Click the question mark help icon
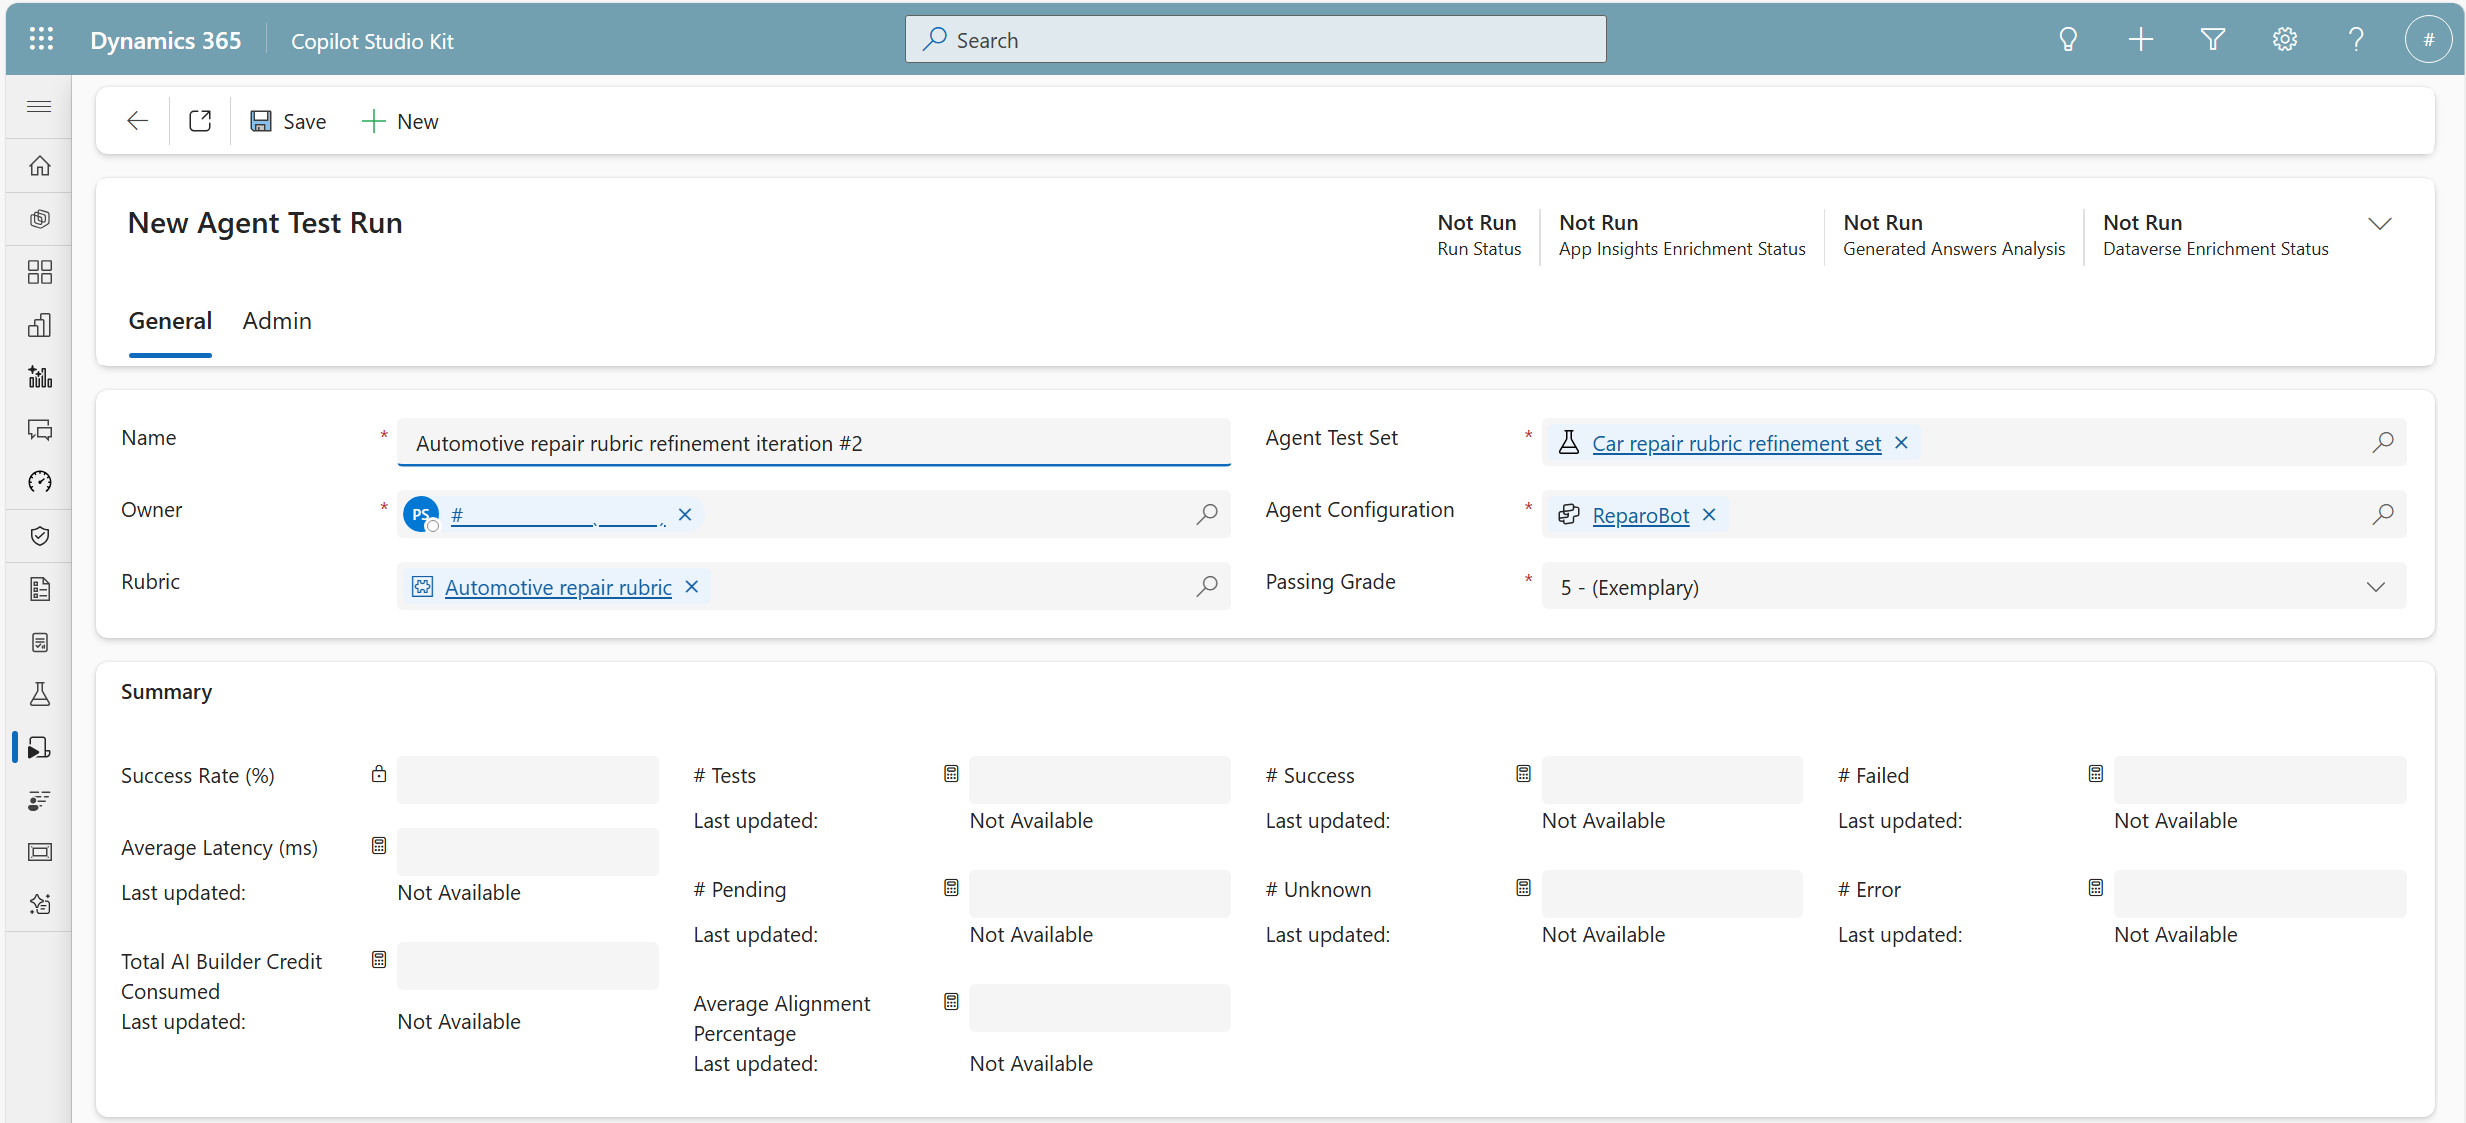 pyautogui.click(x=2356, y=40)
